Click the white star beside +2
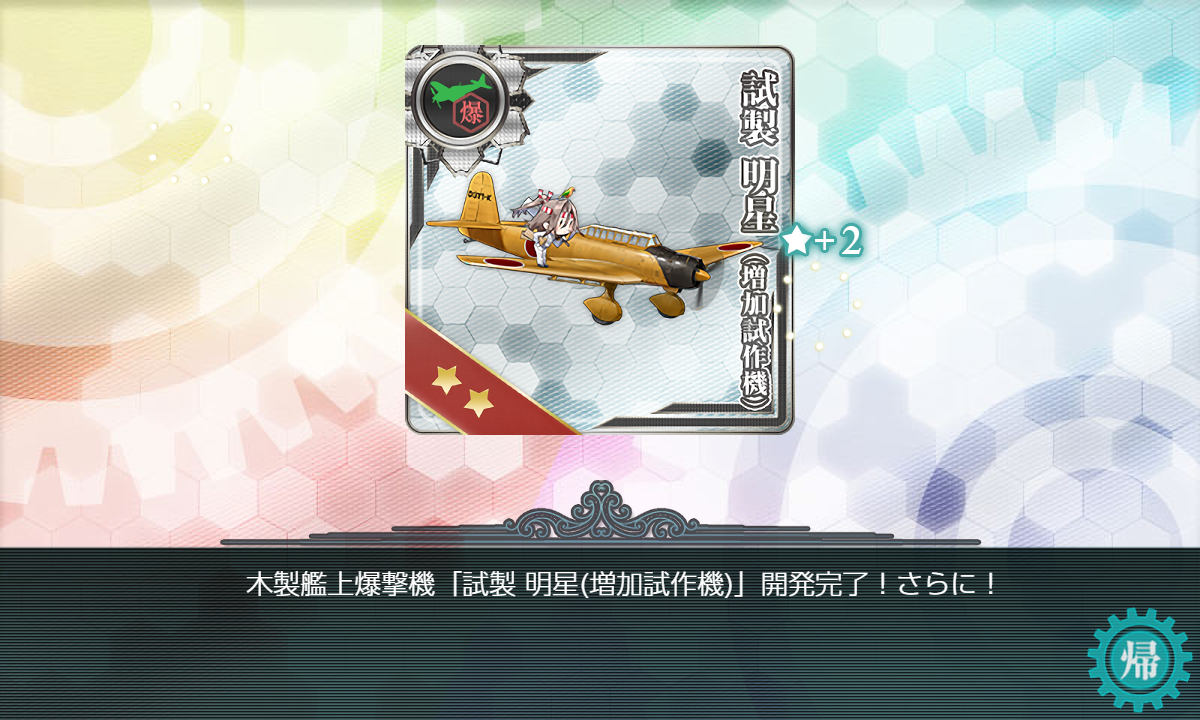The height and width of the screenshot is (720, 1200). 796,241
